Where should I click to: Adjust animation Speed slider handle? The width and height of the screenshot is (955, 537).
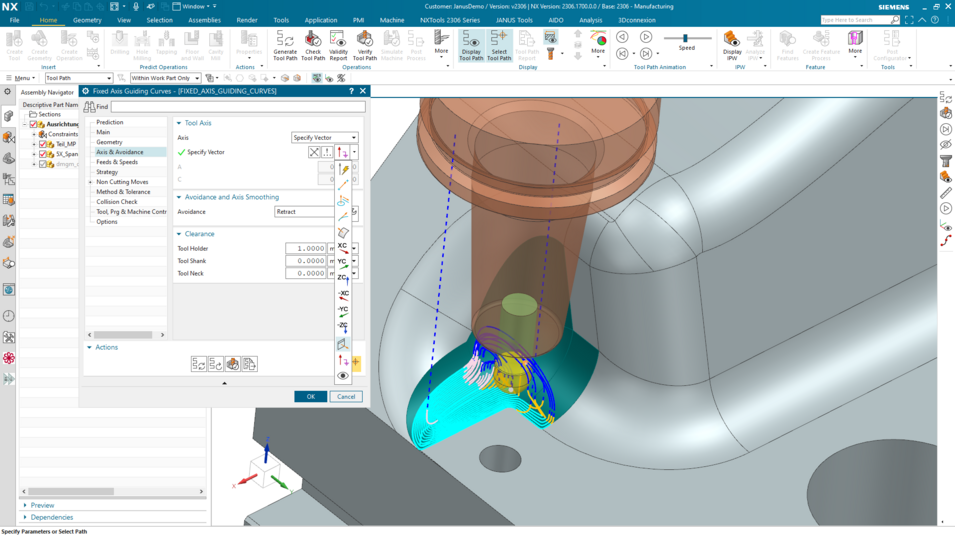pos(685,38)
